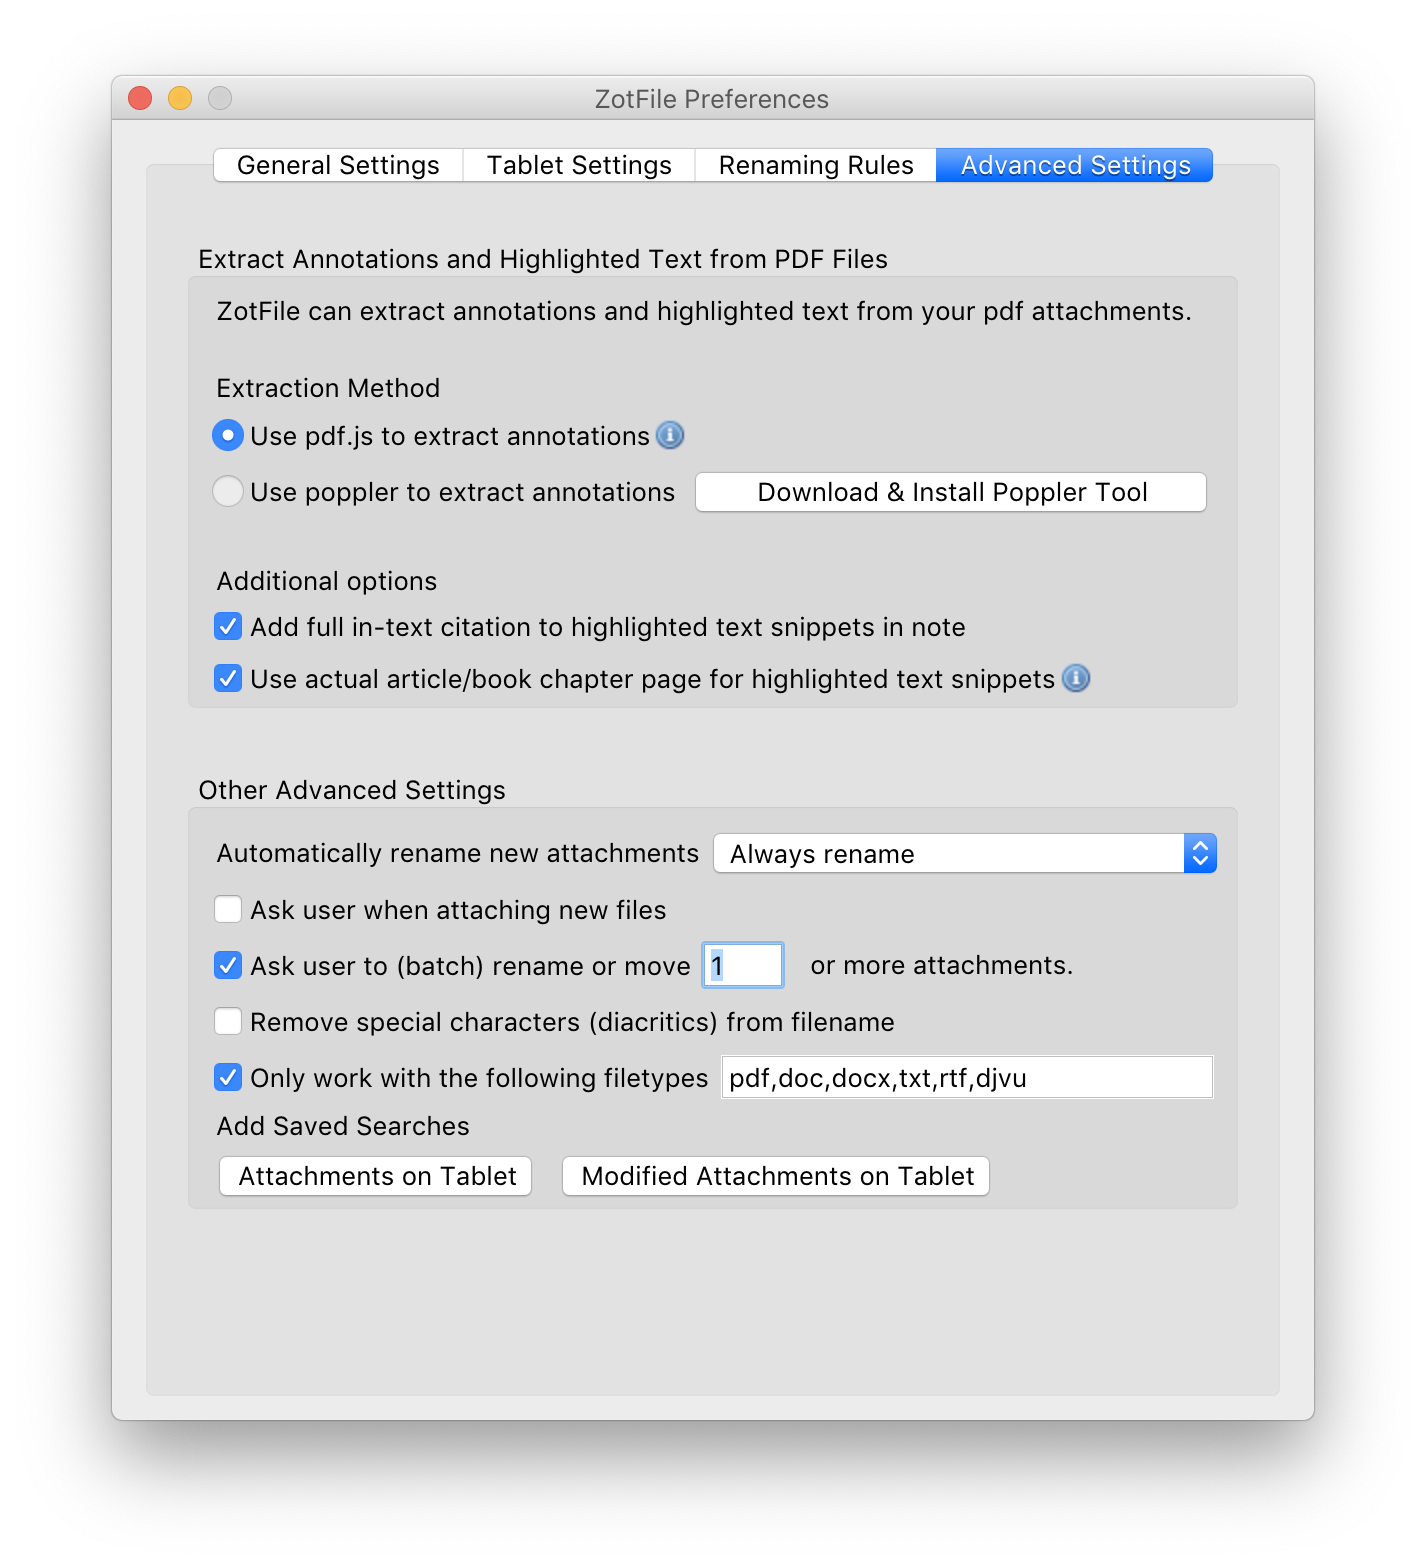
Task: Toggle 'Only work with the following filetypes'
Action: tap(228, 1077)
